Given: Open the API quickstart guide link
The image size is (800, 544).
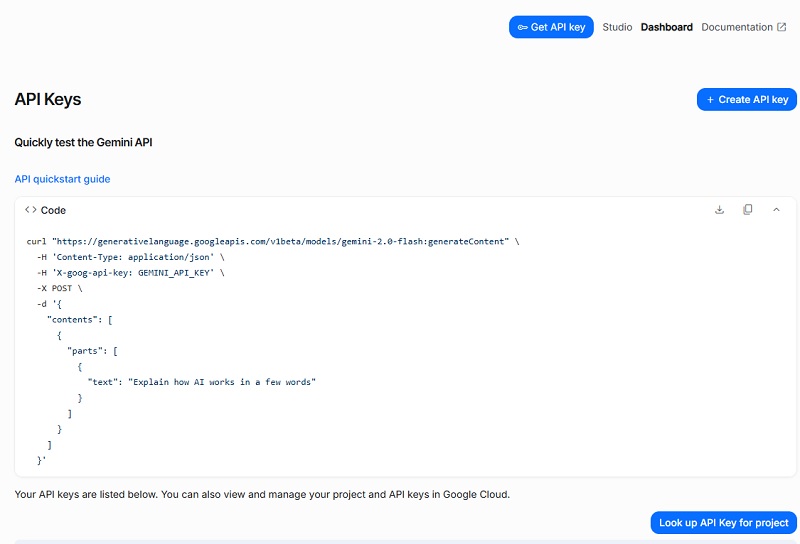Looking at the screenshot, I should 62,179.
